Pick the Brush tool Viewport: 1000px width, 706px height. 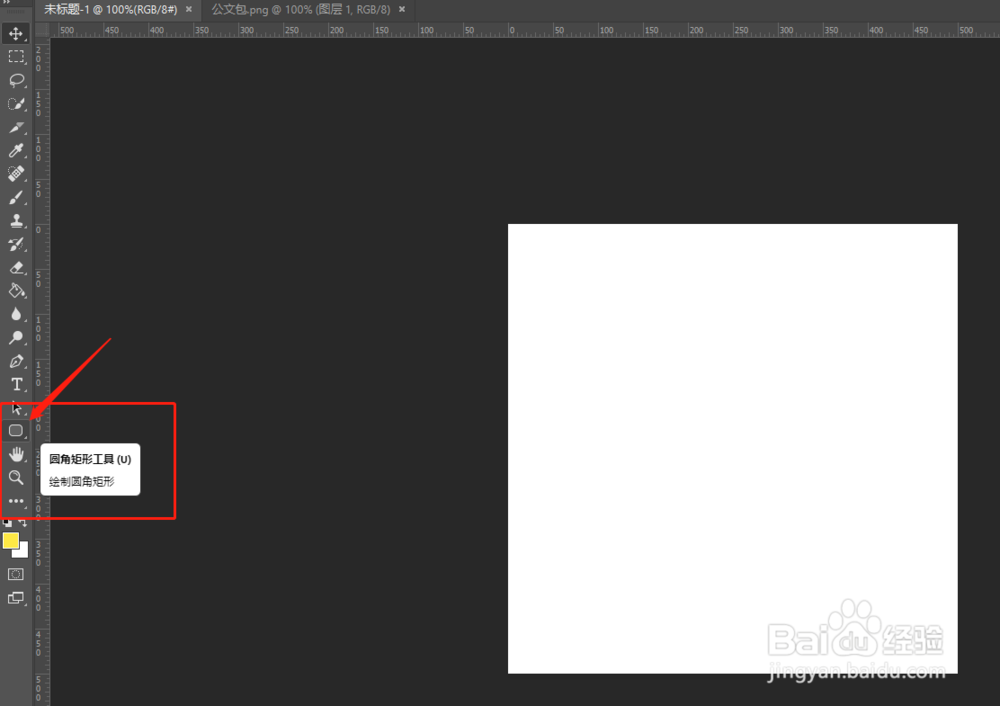[16, 198]
